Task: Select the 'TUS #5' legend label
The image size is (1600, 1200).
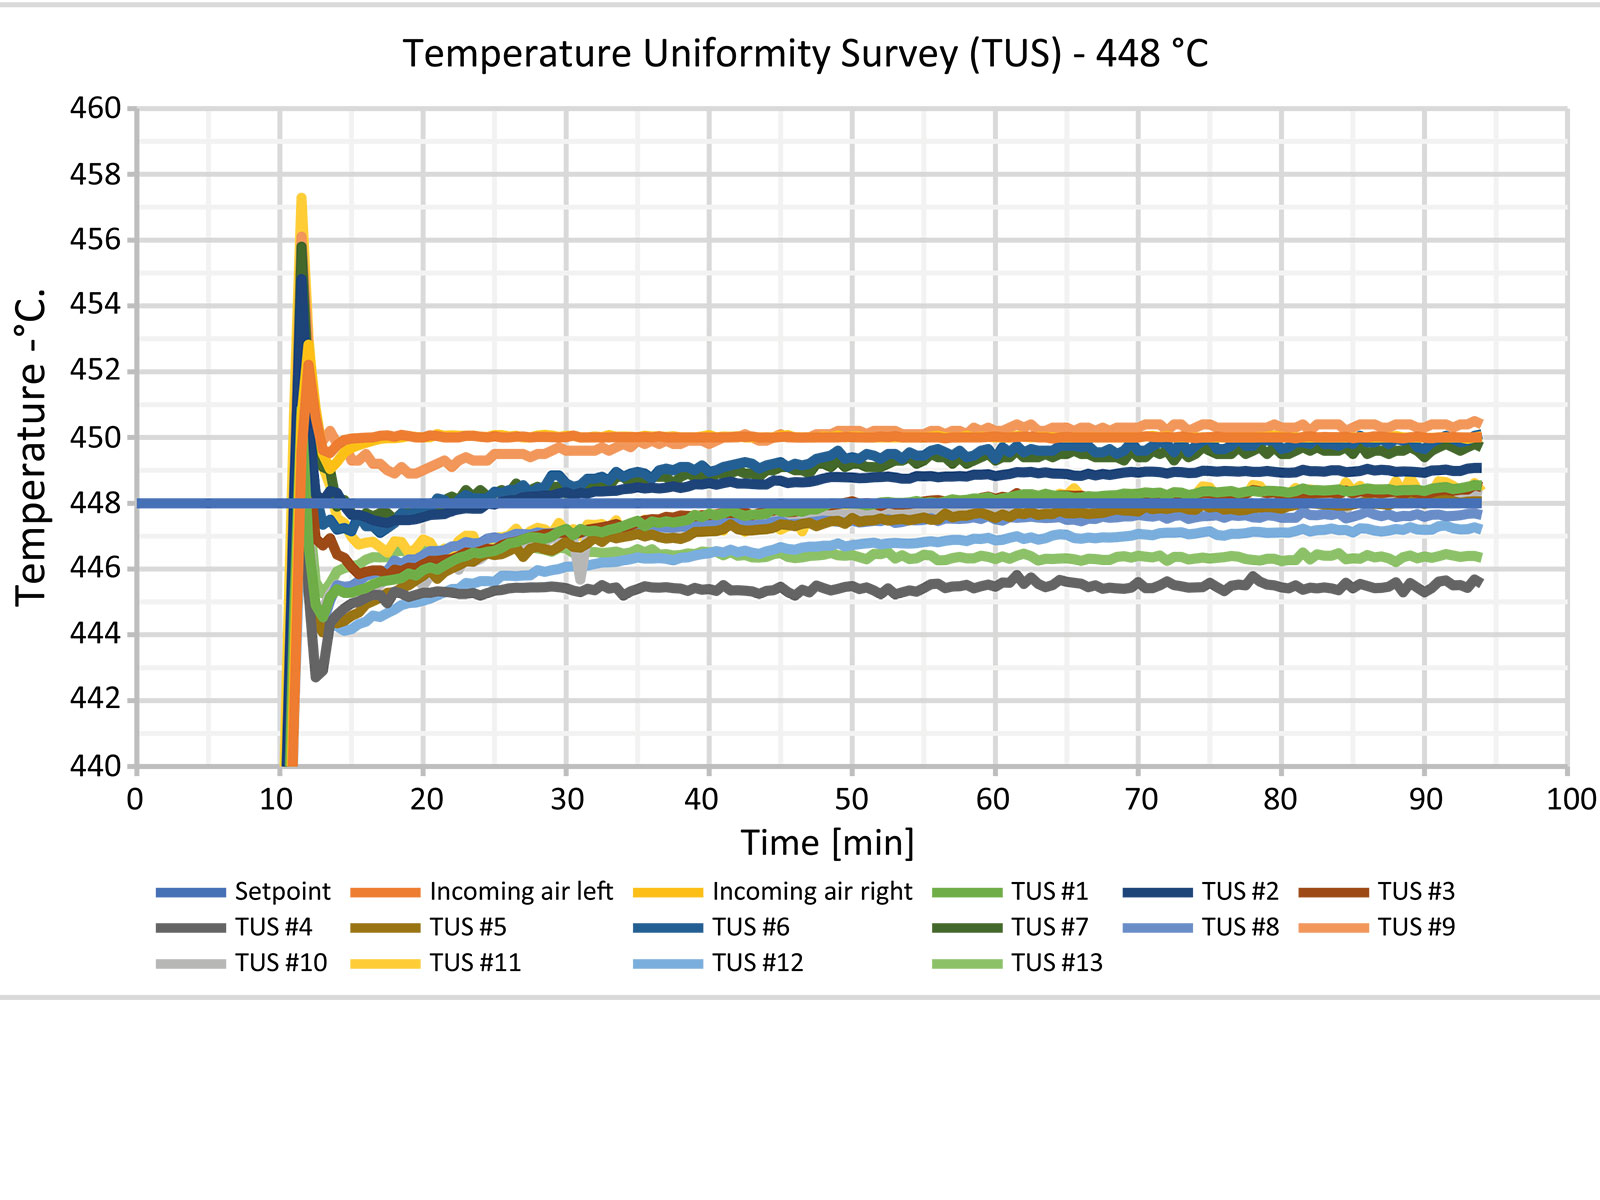Action: click(x=468, y=927)
